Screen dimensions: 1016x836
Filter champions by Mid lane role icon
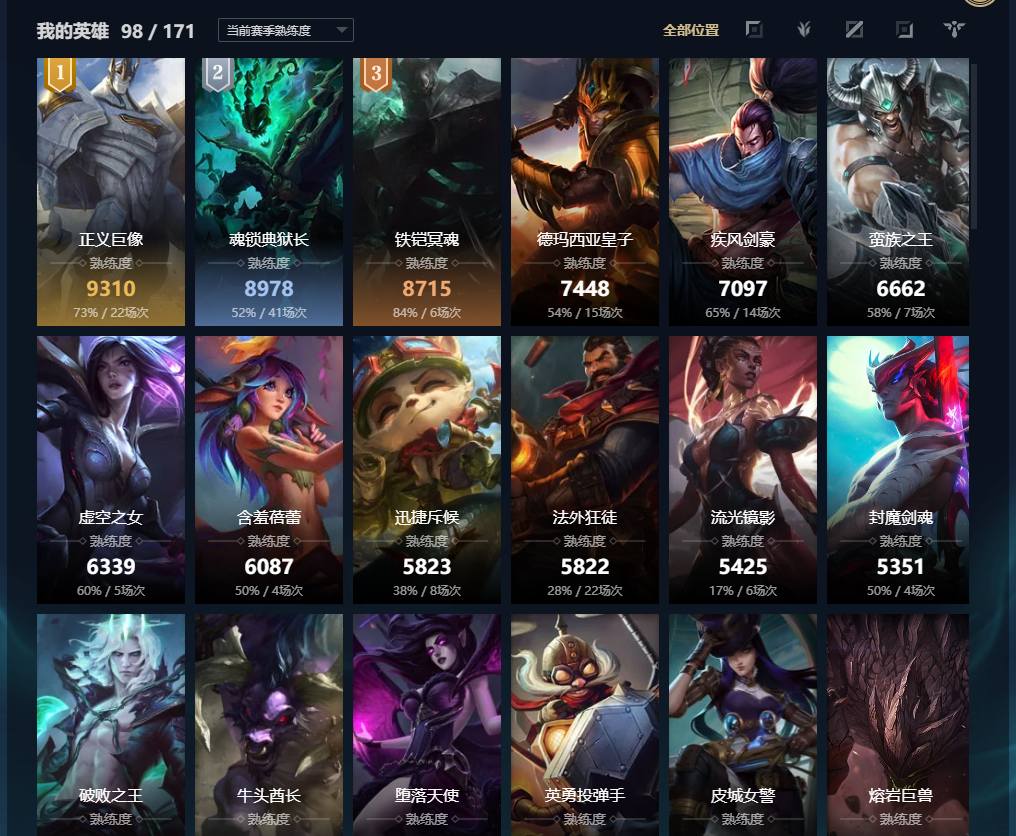click(854, 29)
